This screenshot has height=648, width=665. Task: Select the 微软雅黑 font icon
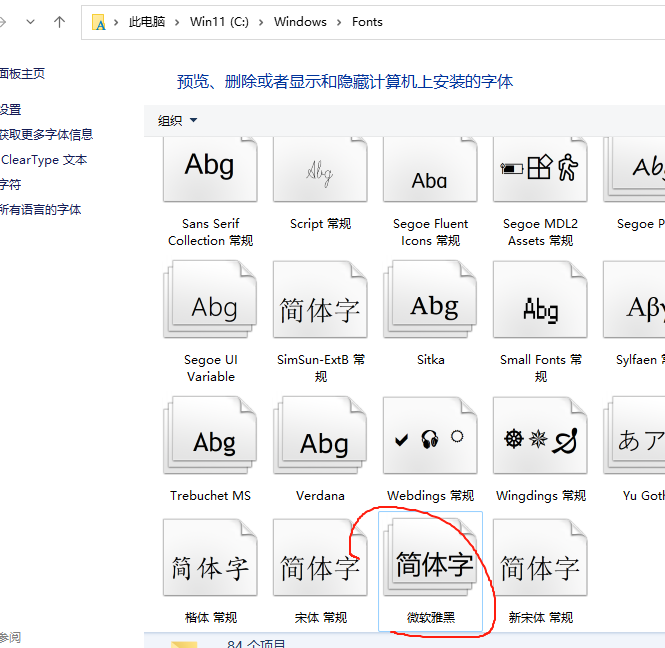coord(431,566)
